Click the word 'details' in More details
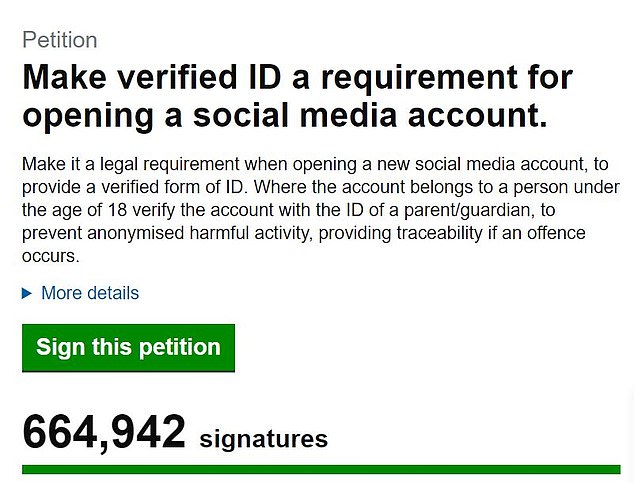 click(110, 293)
